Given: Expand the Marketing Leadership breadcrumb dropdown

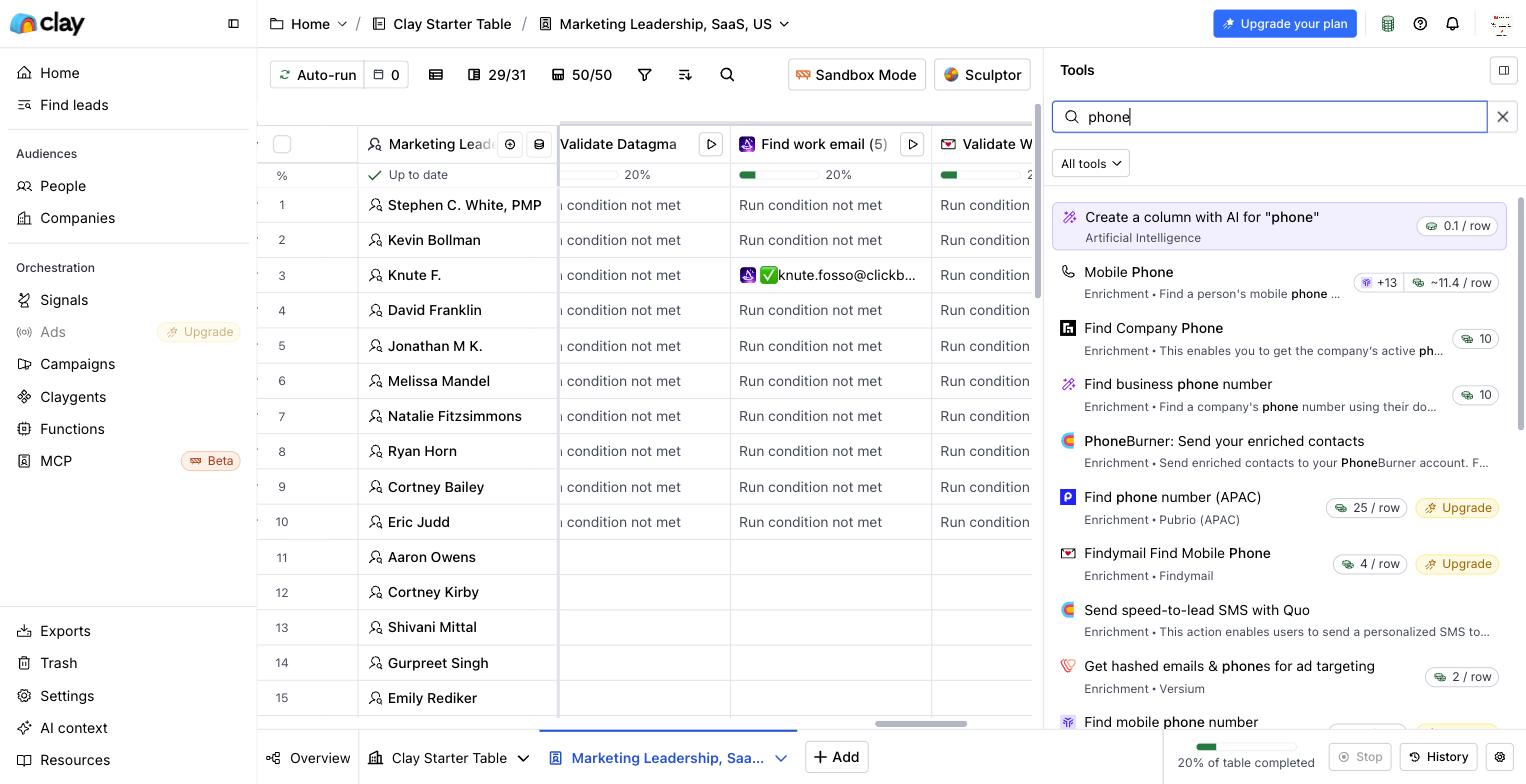Looking at the screenshot, I should [784, 24].
